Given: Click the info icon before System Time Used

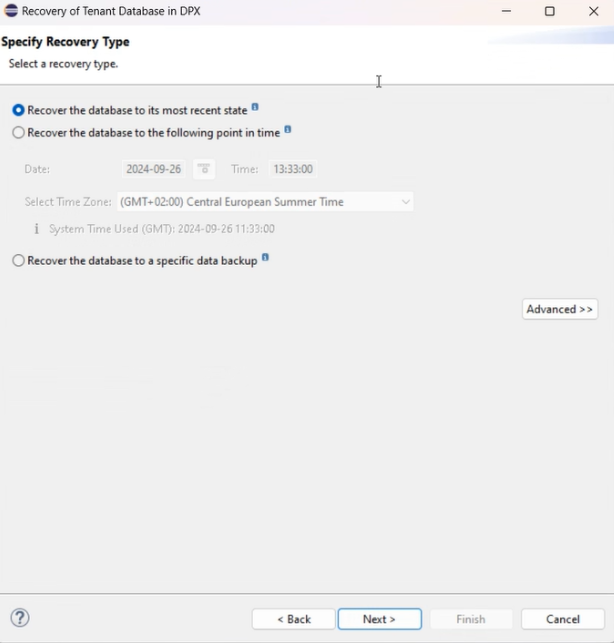Looking at the screenshot, I should [x=37, y=229].
